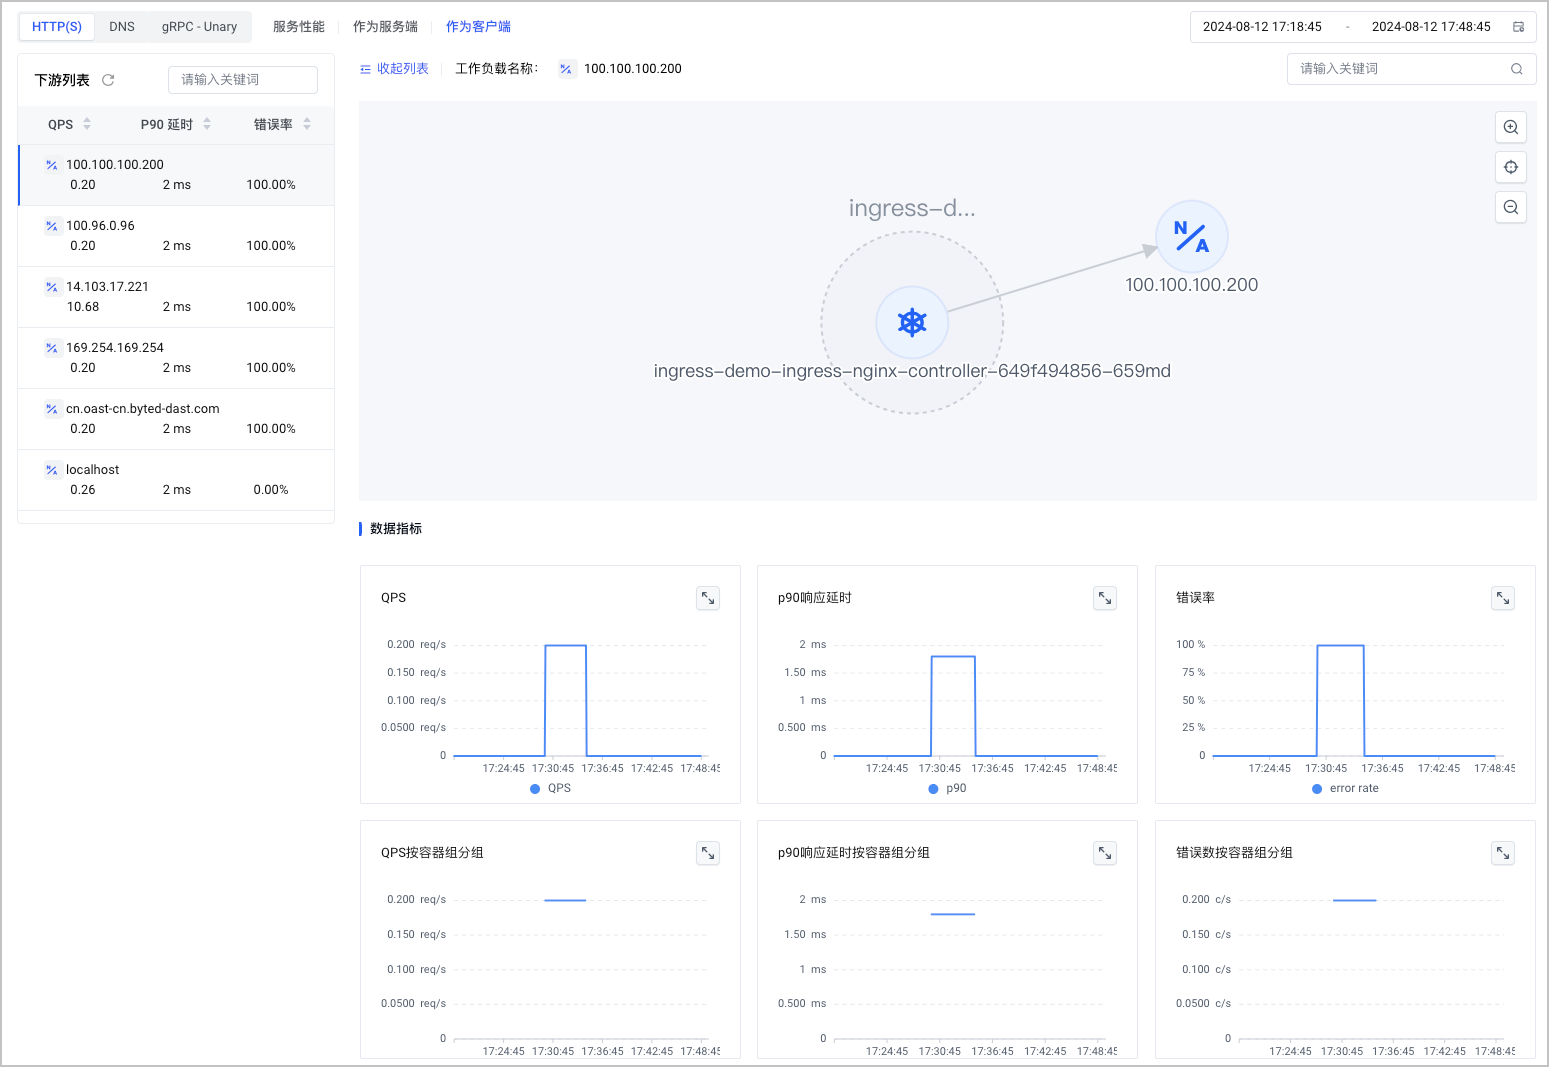Click the icon of 100.96.0.96 row
Screen dimensions: 1549x1067
click(52, 226)
